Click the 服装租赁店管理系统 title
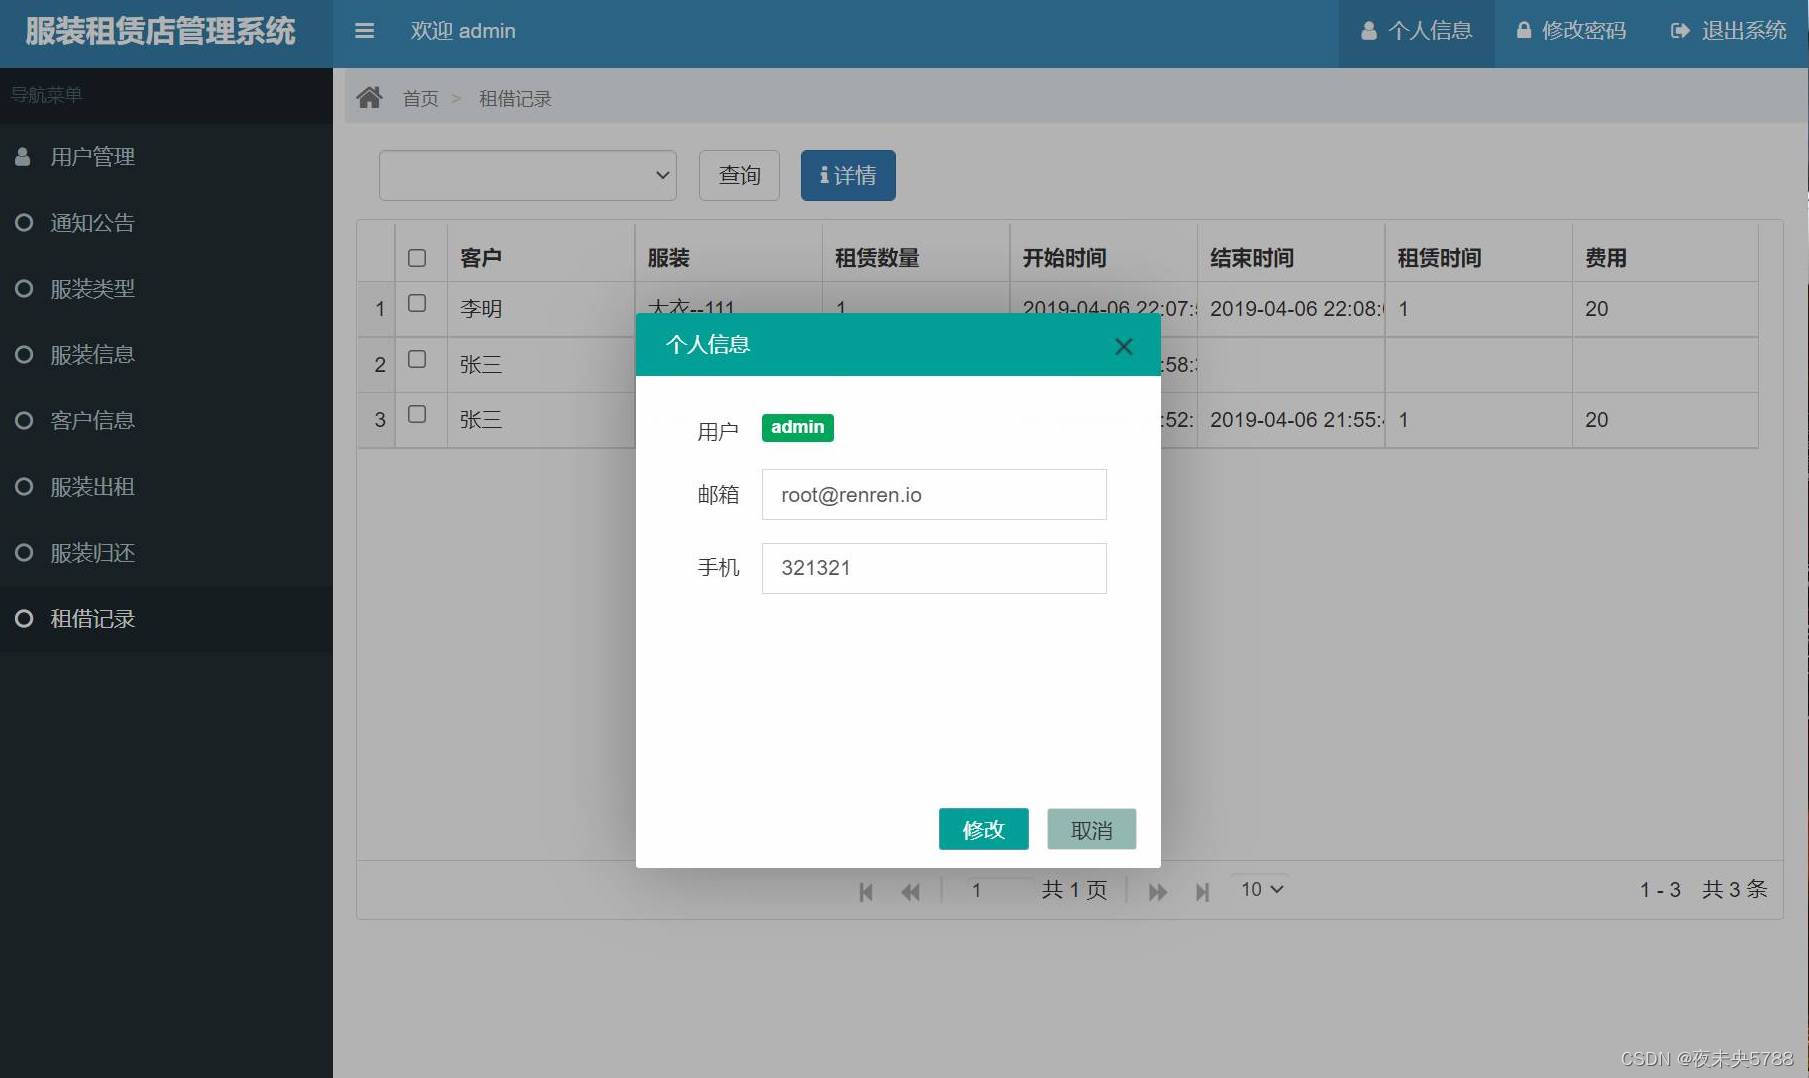 pyautogui.click(x=160, y=31)
